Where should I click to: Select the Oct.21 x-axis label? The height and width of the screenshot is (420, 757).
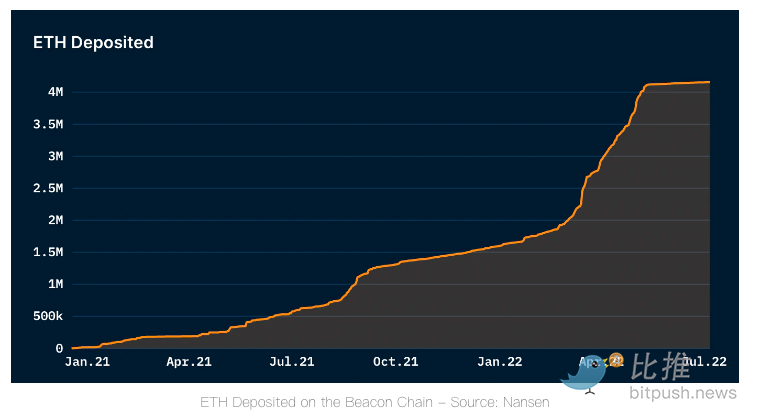395,362
